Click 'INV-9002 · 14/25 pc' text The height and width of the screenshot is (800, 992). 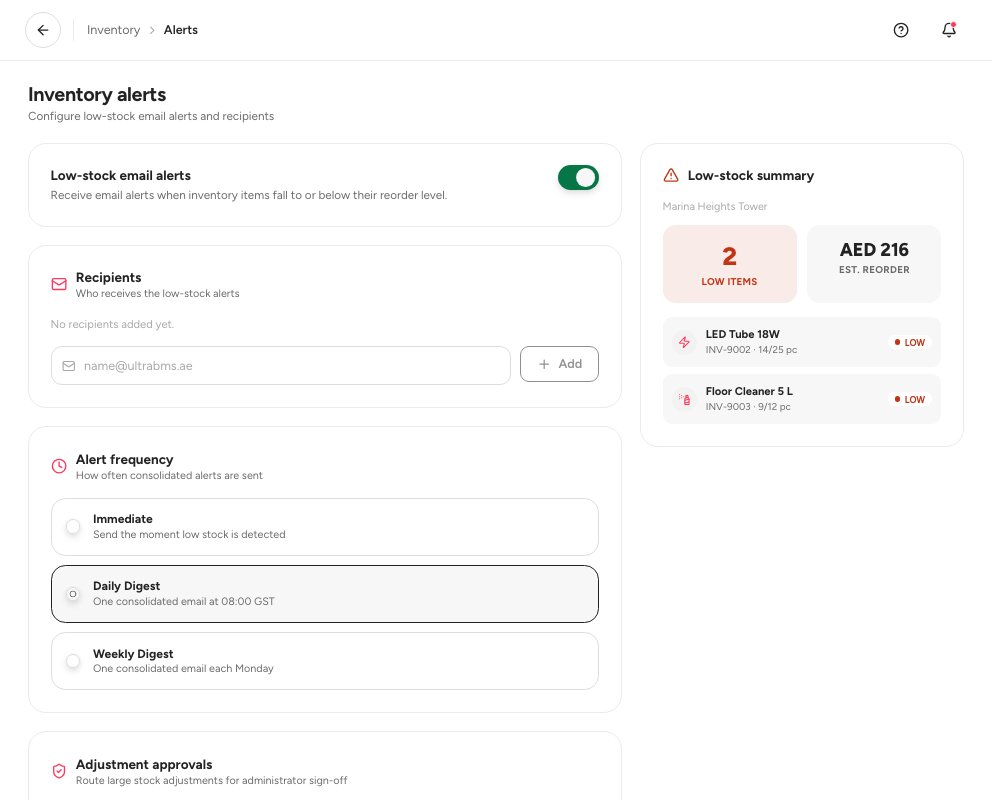point(751,350)
